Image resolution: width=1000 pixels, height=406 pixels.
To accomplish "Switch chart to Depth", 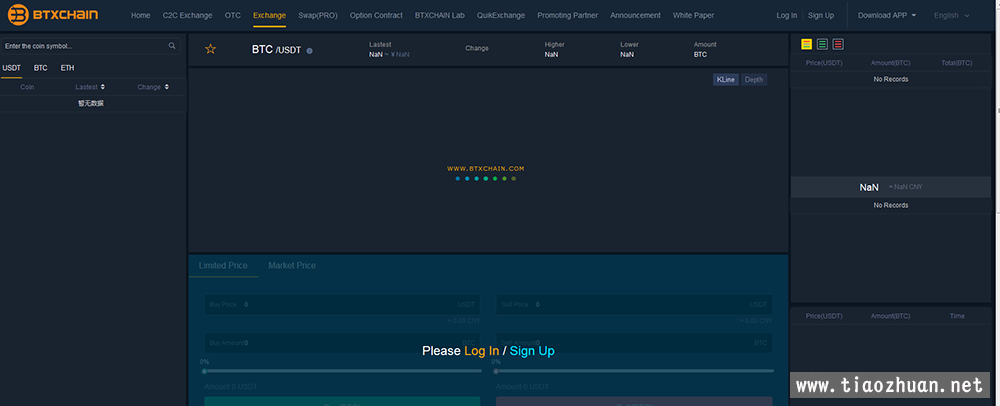I will click(x=754, y=80).
